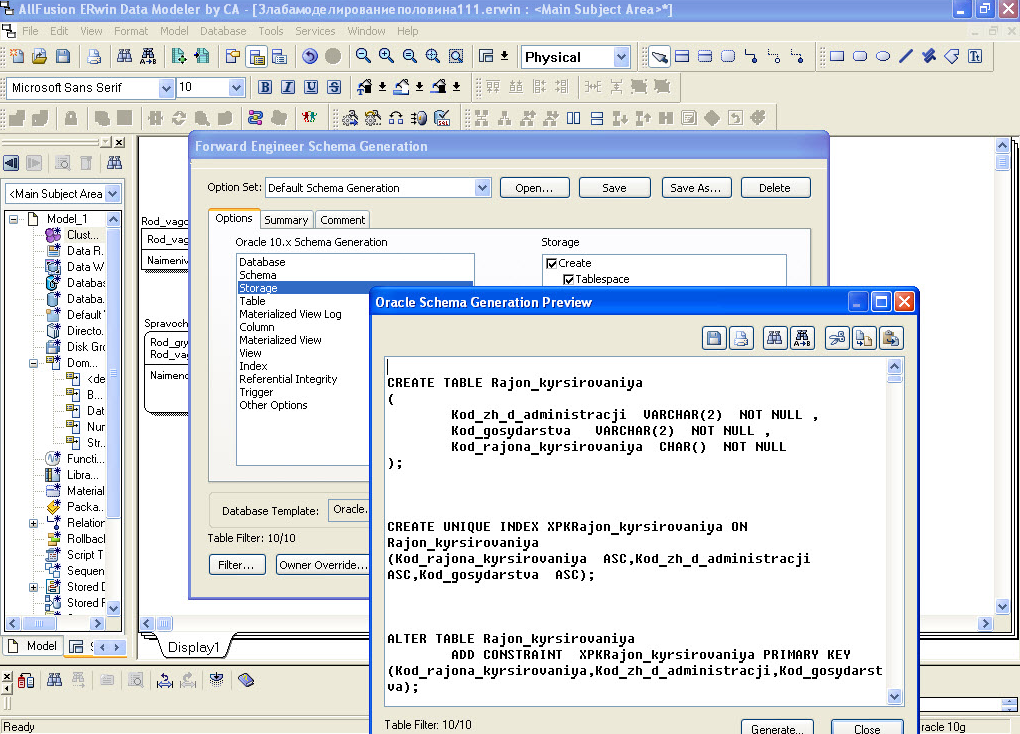Viewport: 1020px width, 734px height.
Task: Click the Save As... button
Action: pyautogui.click(x=696, y=188)
